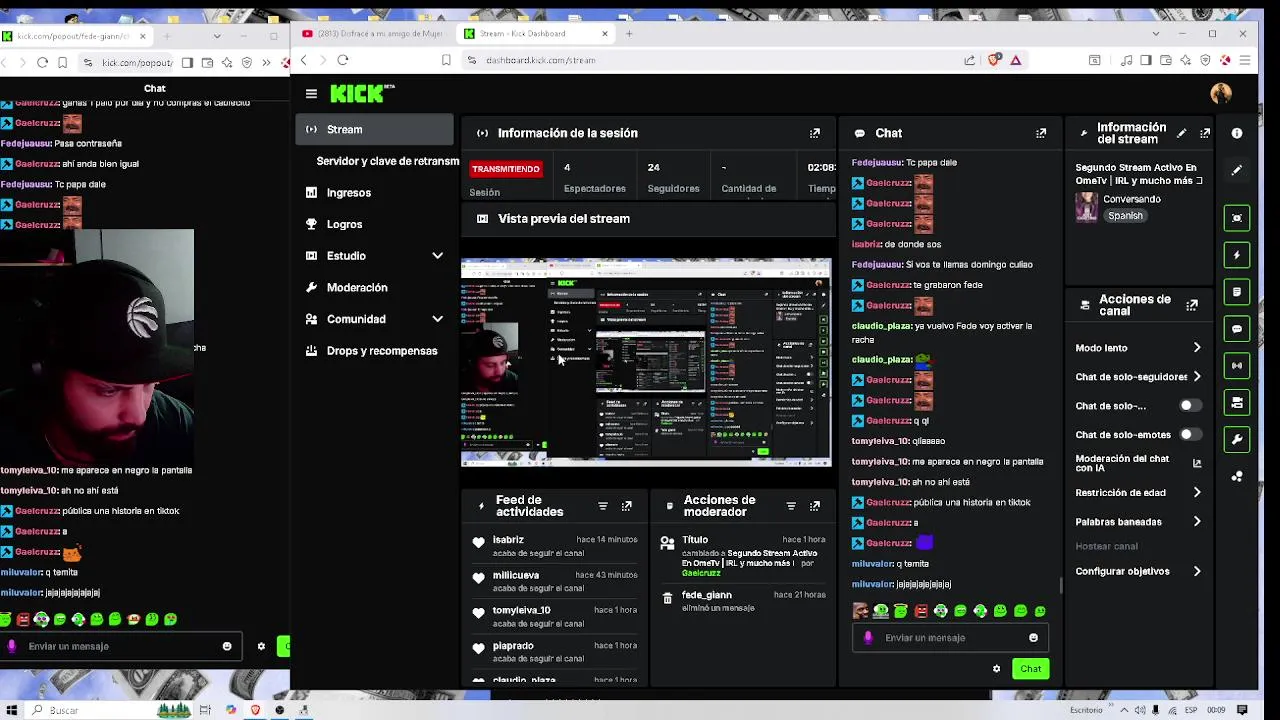Image resolution: width=1280 pixels, height=720 pixels.
Task: Click the message input in popout chat window
Action: tap(118, 646)
